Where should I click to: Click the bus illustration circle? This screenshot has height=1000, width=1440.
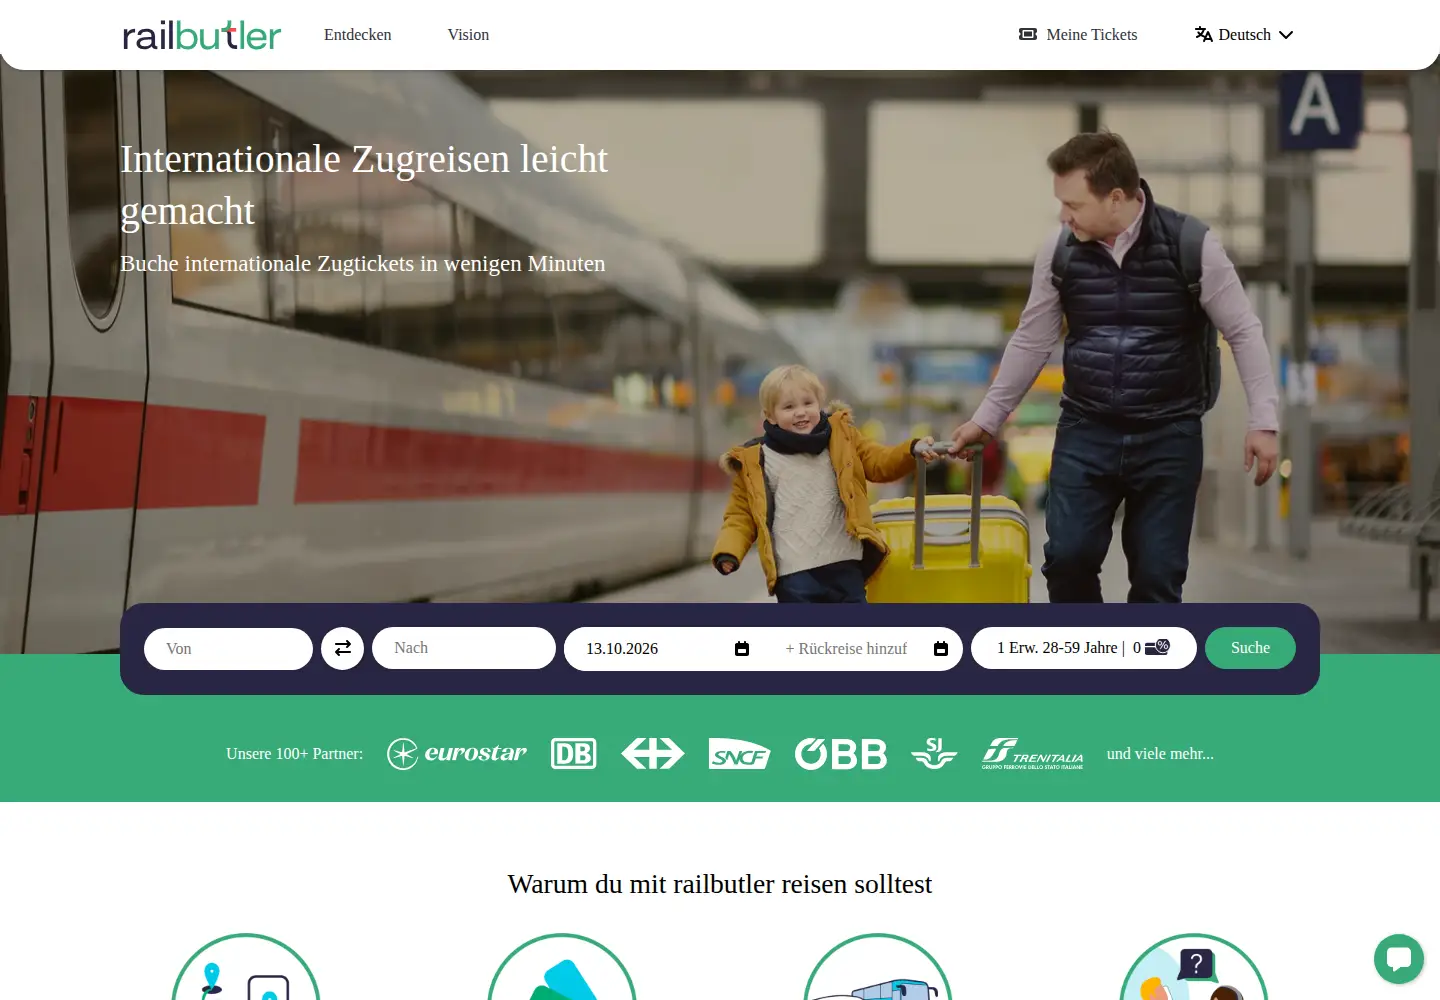point(878,967)
